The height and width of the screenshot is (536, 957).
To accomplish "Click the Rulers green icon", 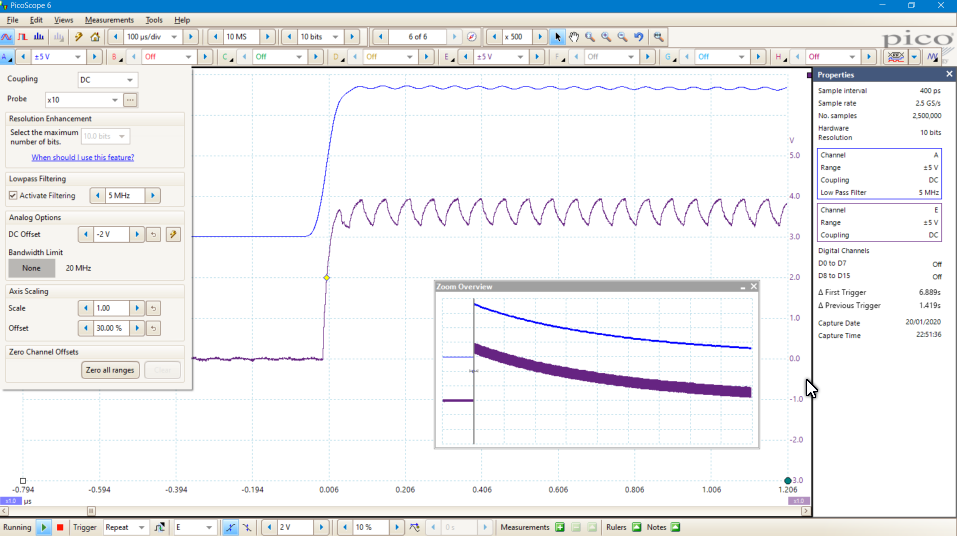I will [636, 527].
